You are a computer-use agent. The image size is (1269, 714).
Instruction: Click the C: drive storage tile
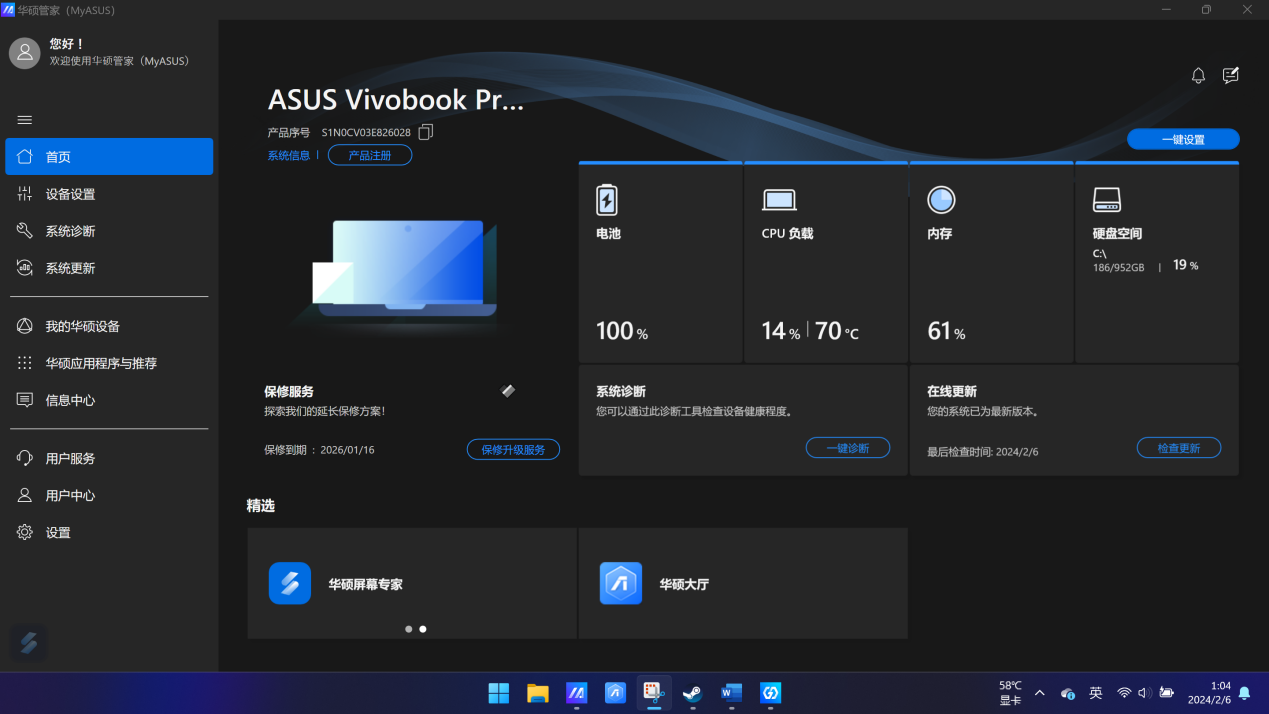(1156, 262)
